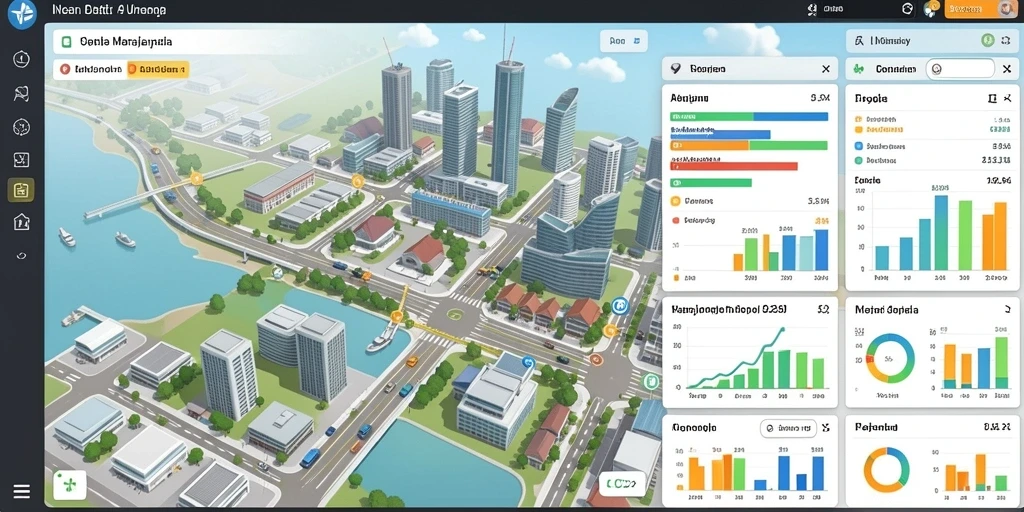Expand the second chart card using its square icon

coord(992,99)
